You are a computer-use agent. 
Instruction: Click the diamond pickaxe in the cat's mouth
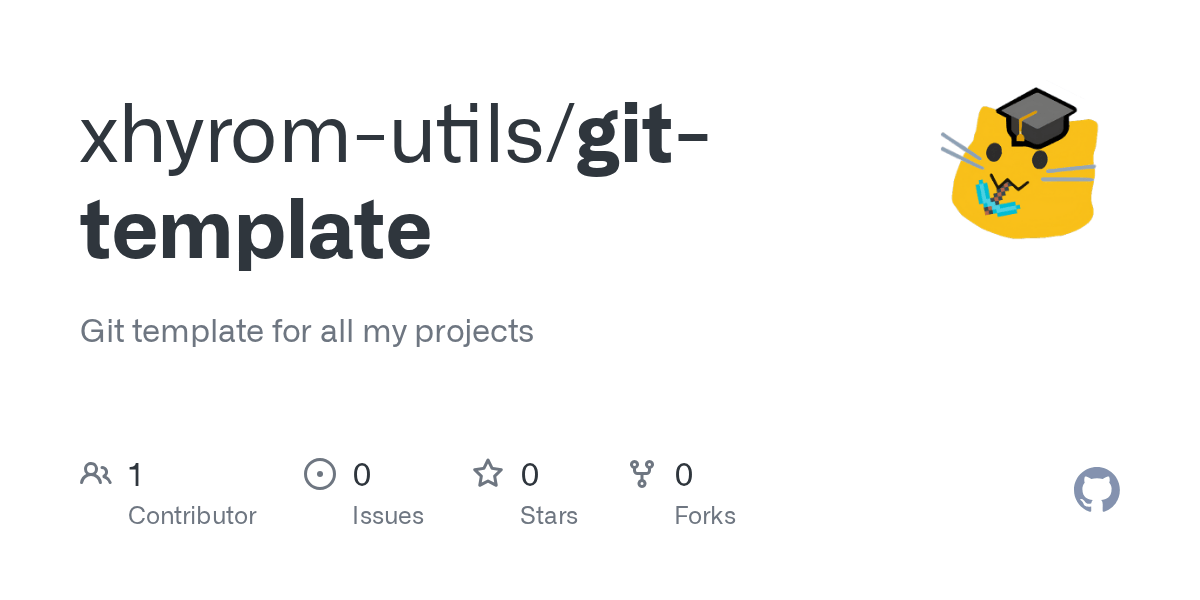pyautogui.click(x=998, y=197)
